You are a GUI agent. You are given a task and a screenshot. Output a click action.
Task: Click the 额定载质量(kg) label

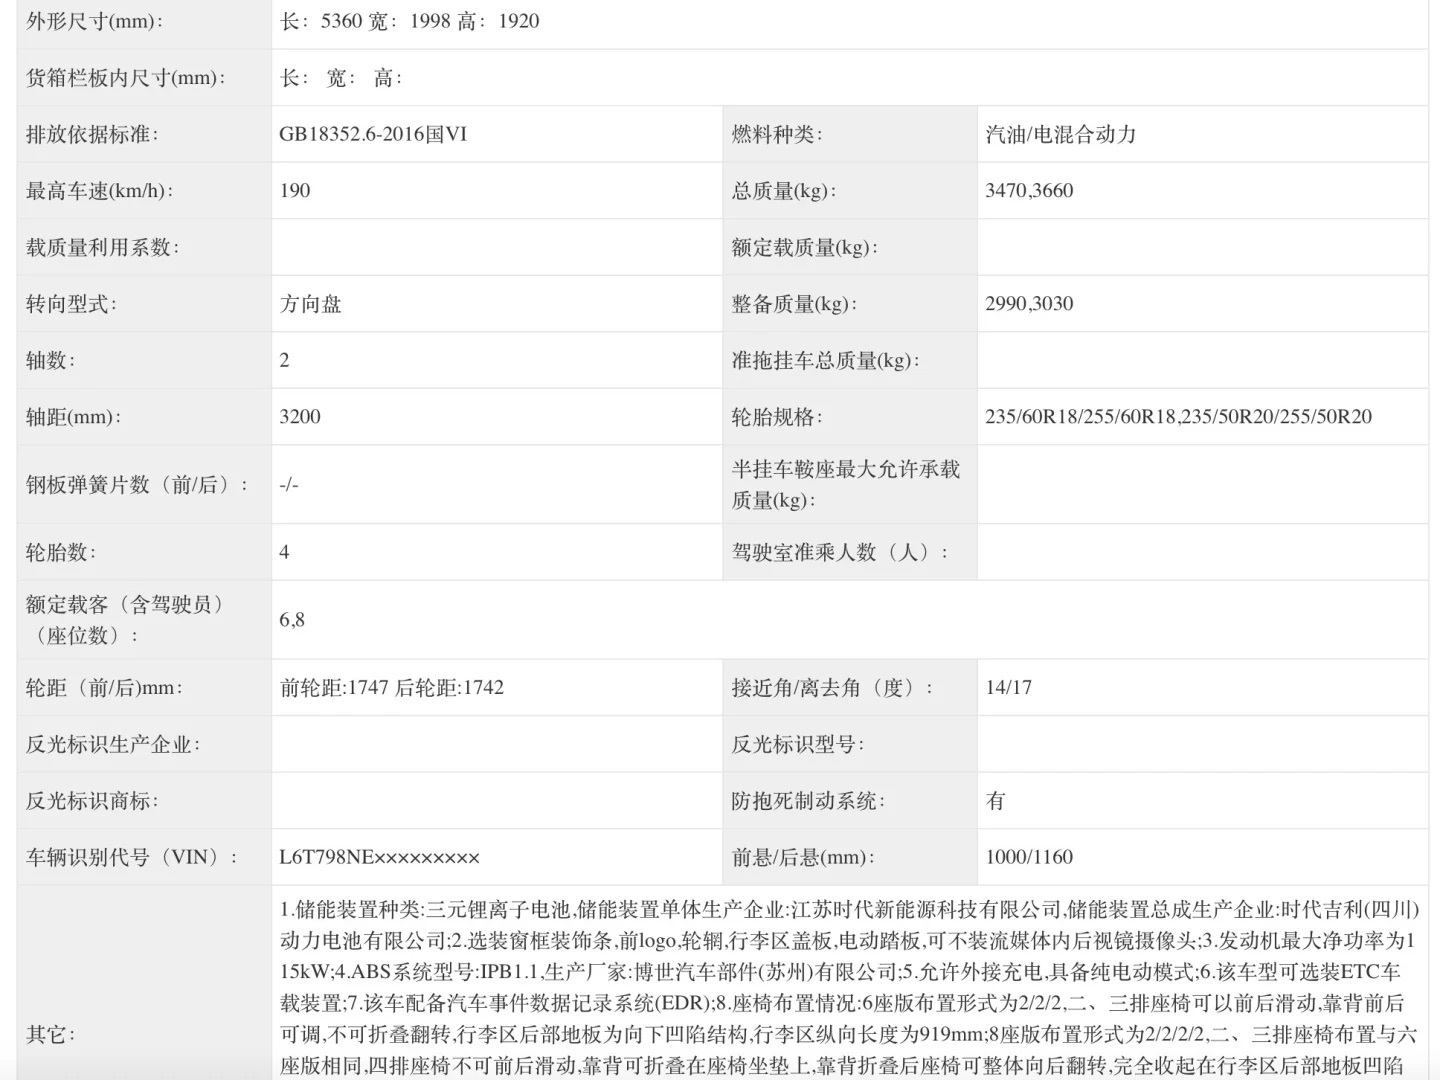(804, 247)
